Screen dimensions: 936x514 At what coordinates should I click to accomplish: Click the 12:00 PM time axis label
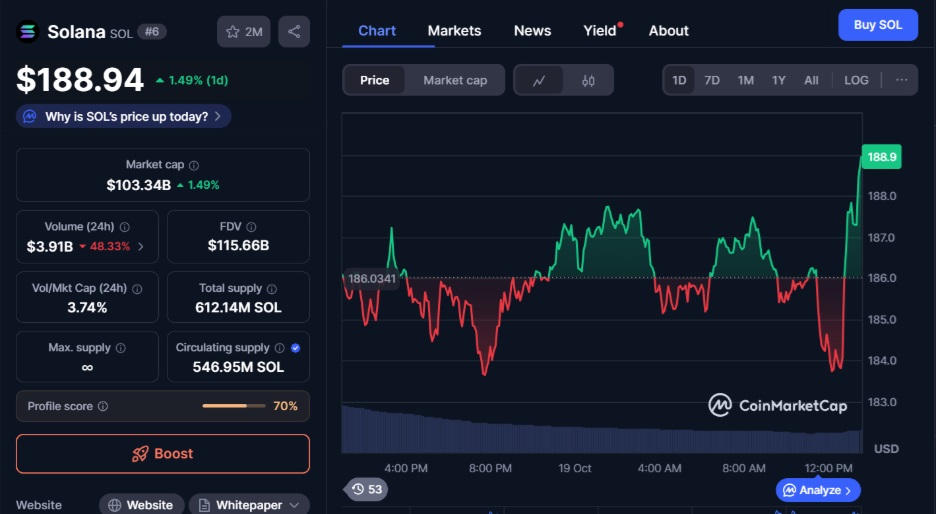(x=829, y=469)
